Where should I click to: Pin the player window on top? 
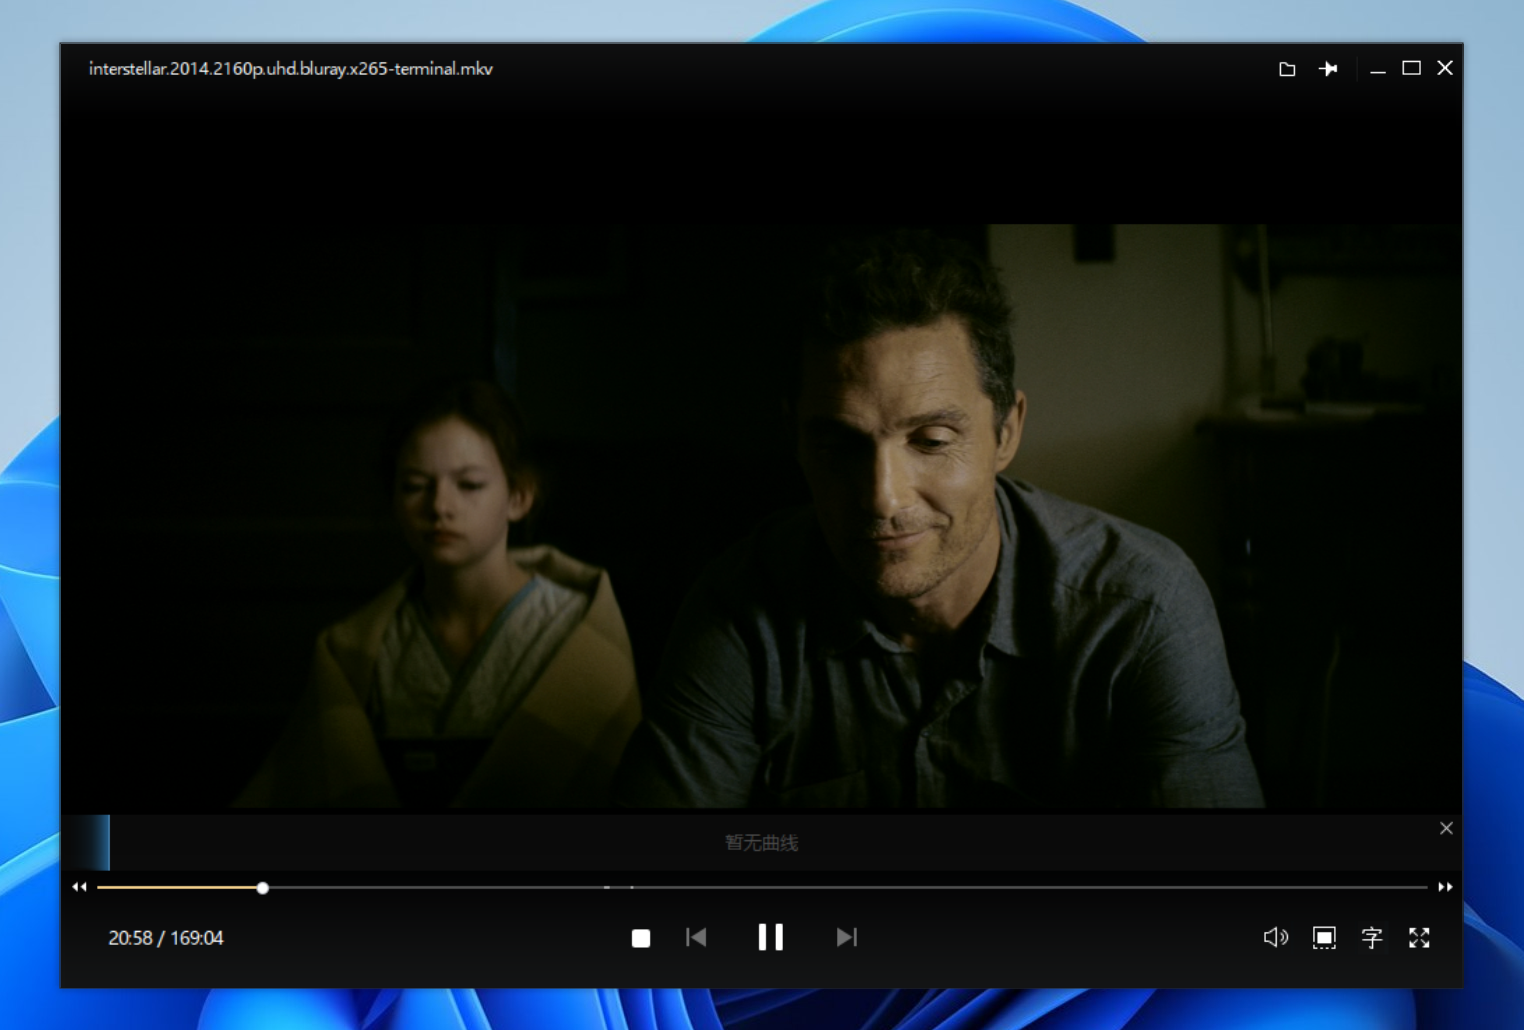pyautogui.click(x=1328, y=69)
